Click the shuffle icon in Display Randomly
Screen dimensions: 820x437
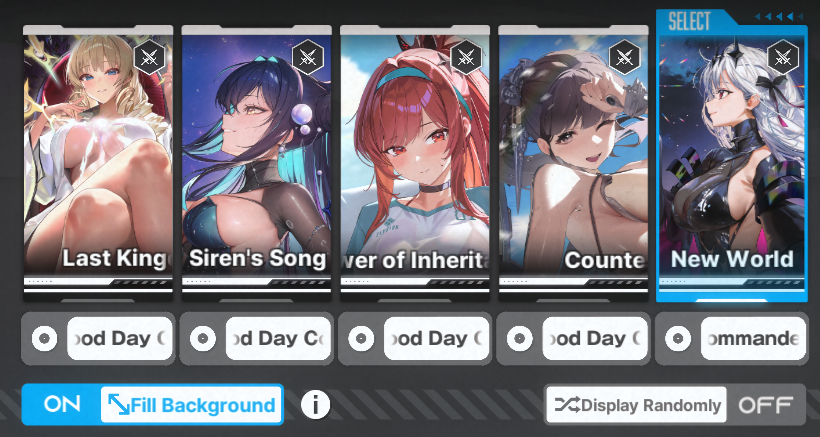[x=567, y=405]
